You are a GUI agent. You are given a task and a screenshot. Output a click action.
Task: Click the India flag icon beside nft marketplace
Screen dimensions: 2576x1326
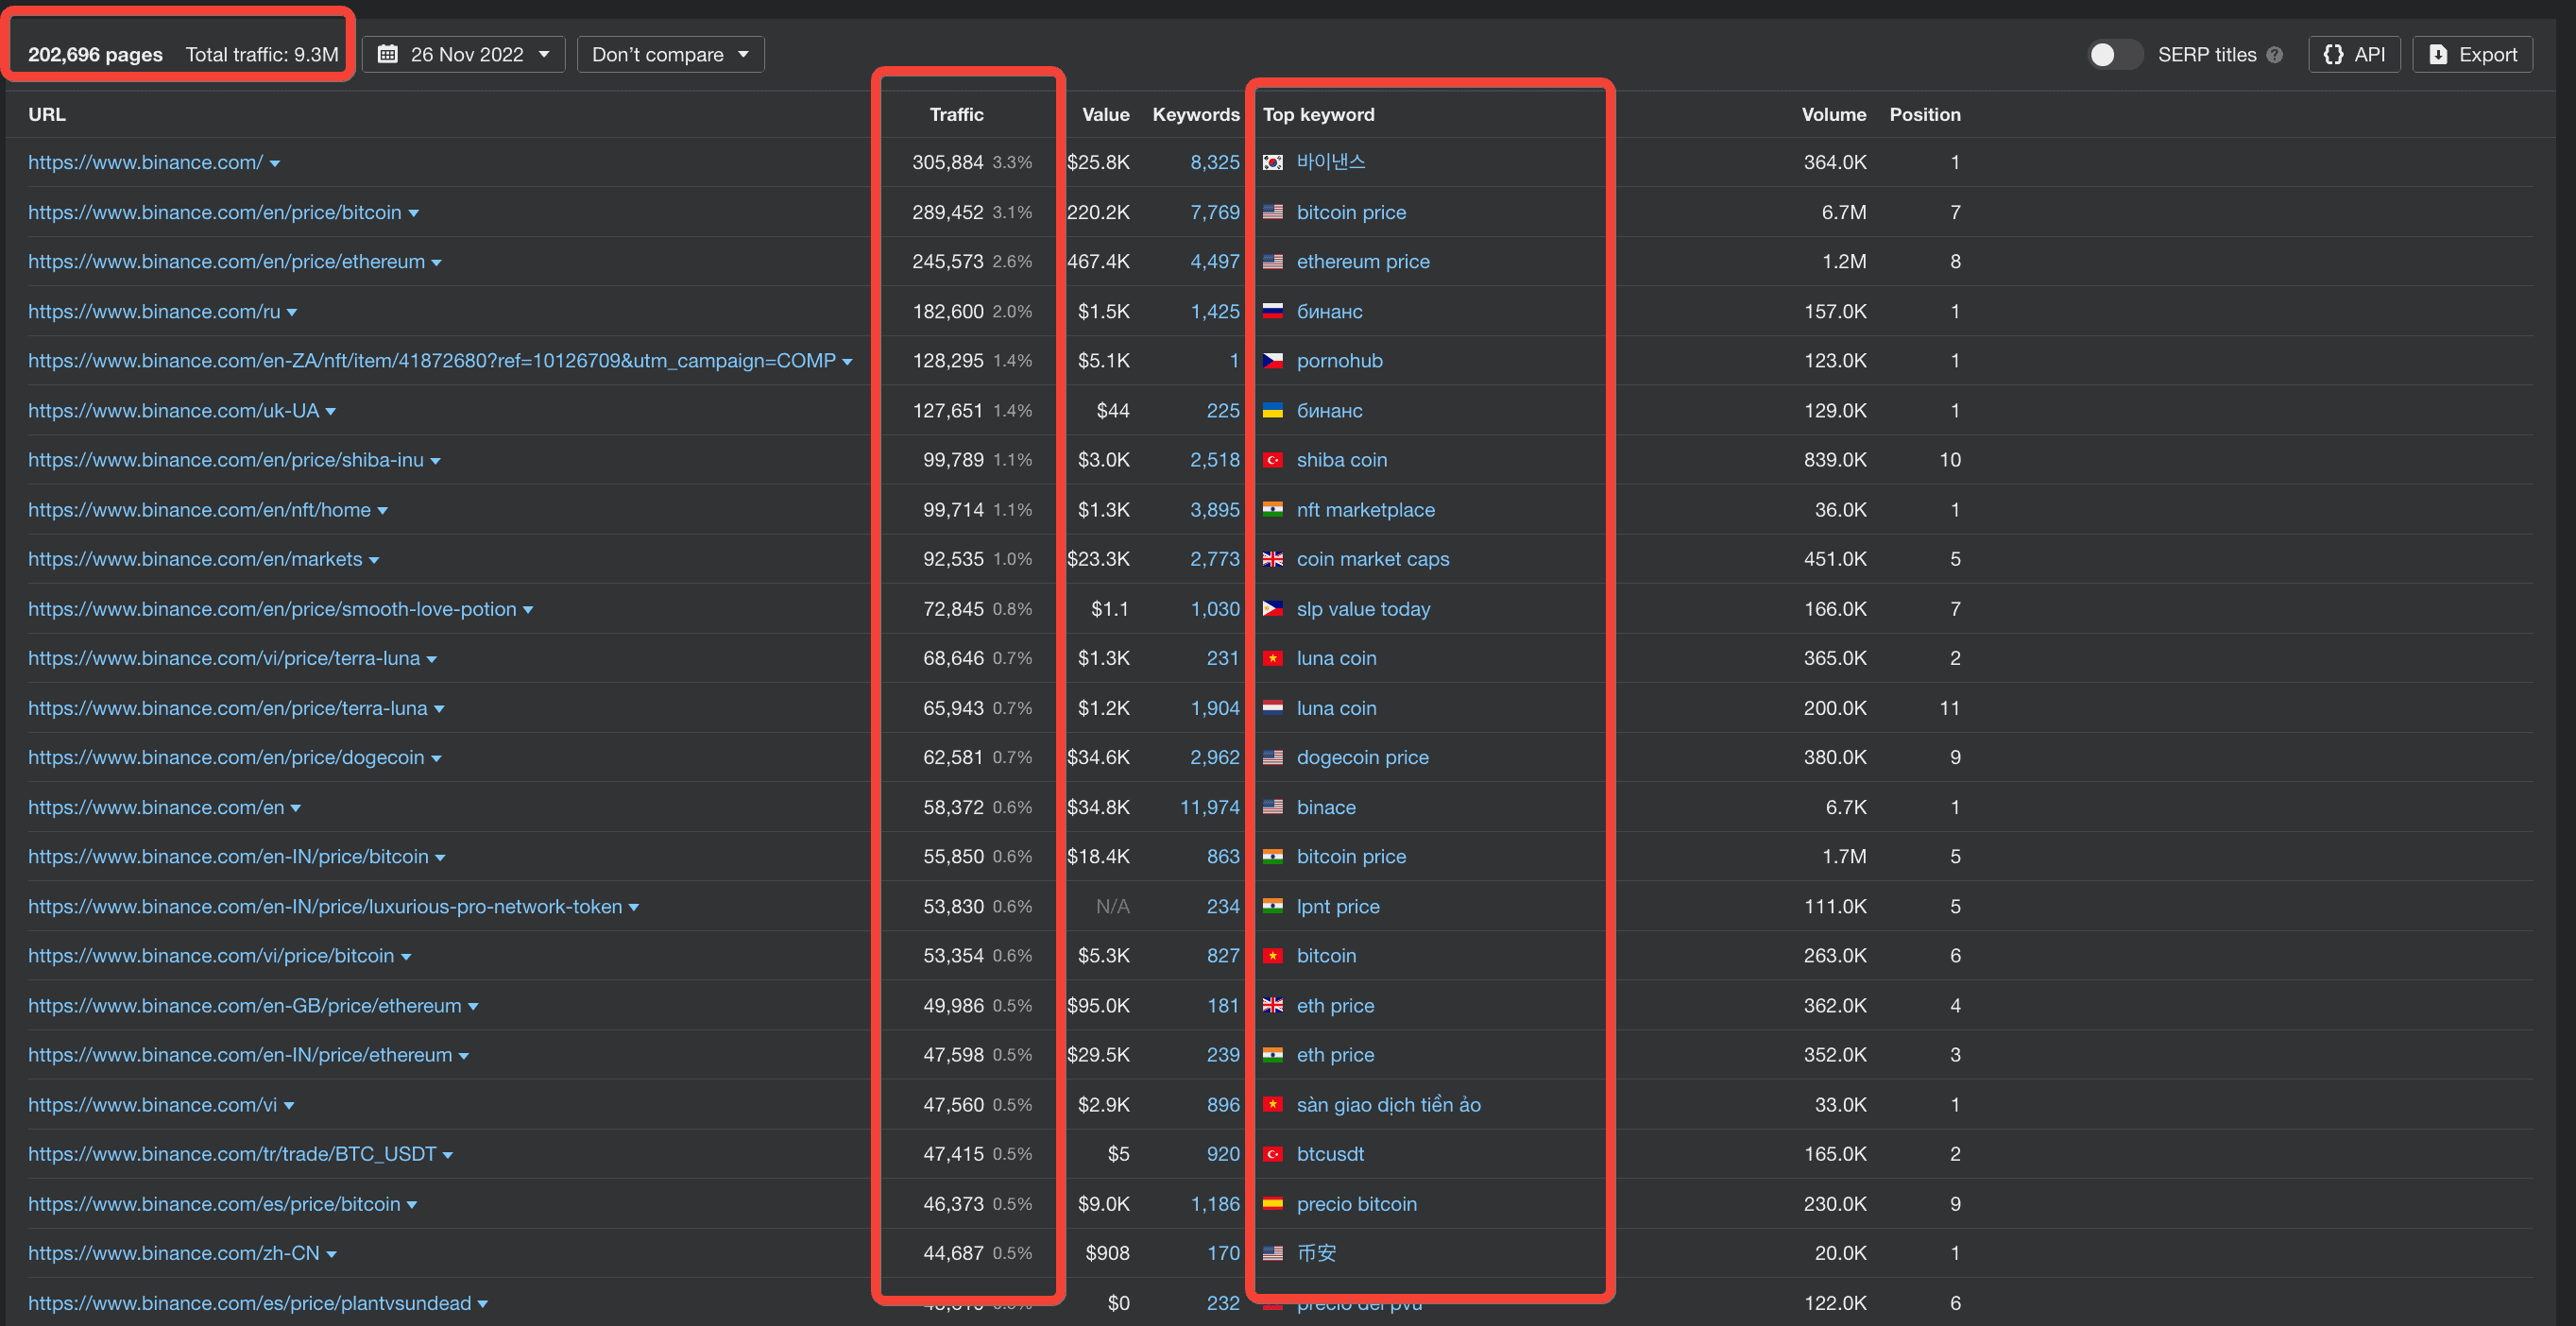tap(1273, 510)
